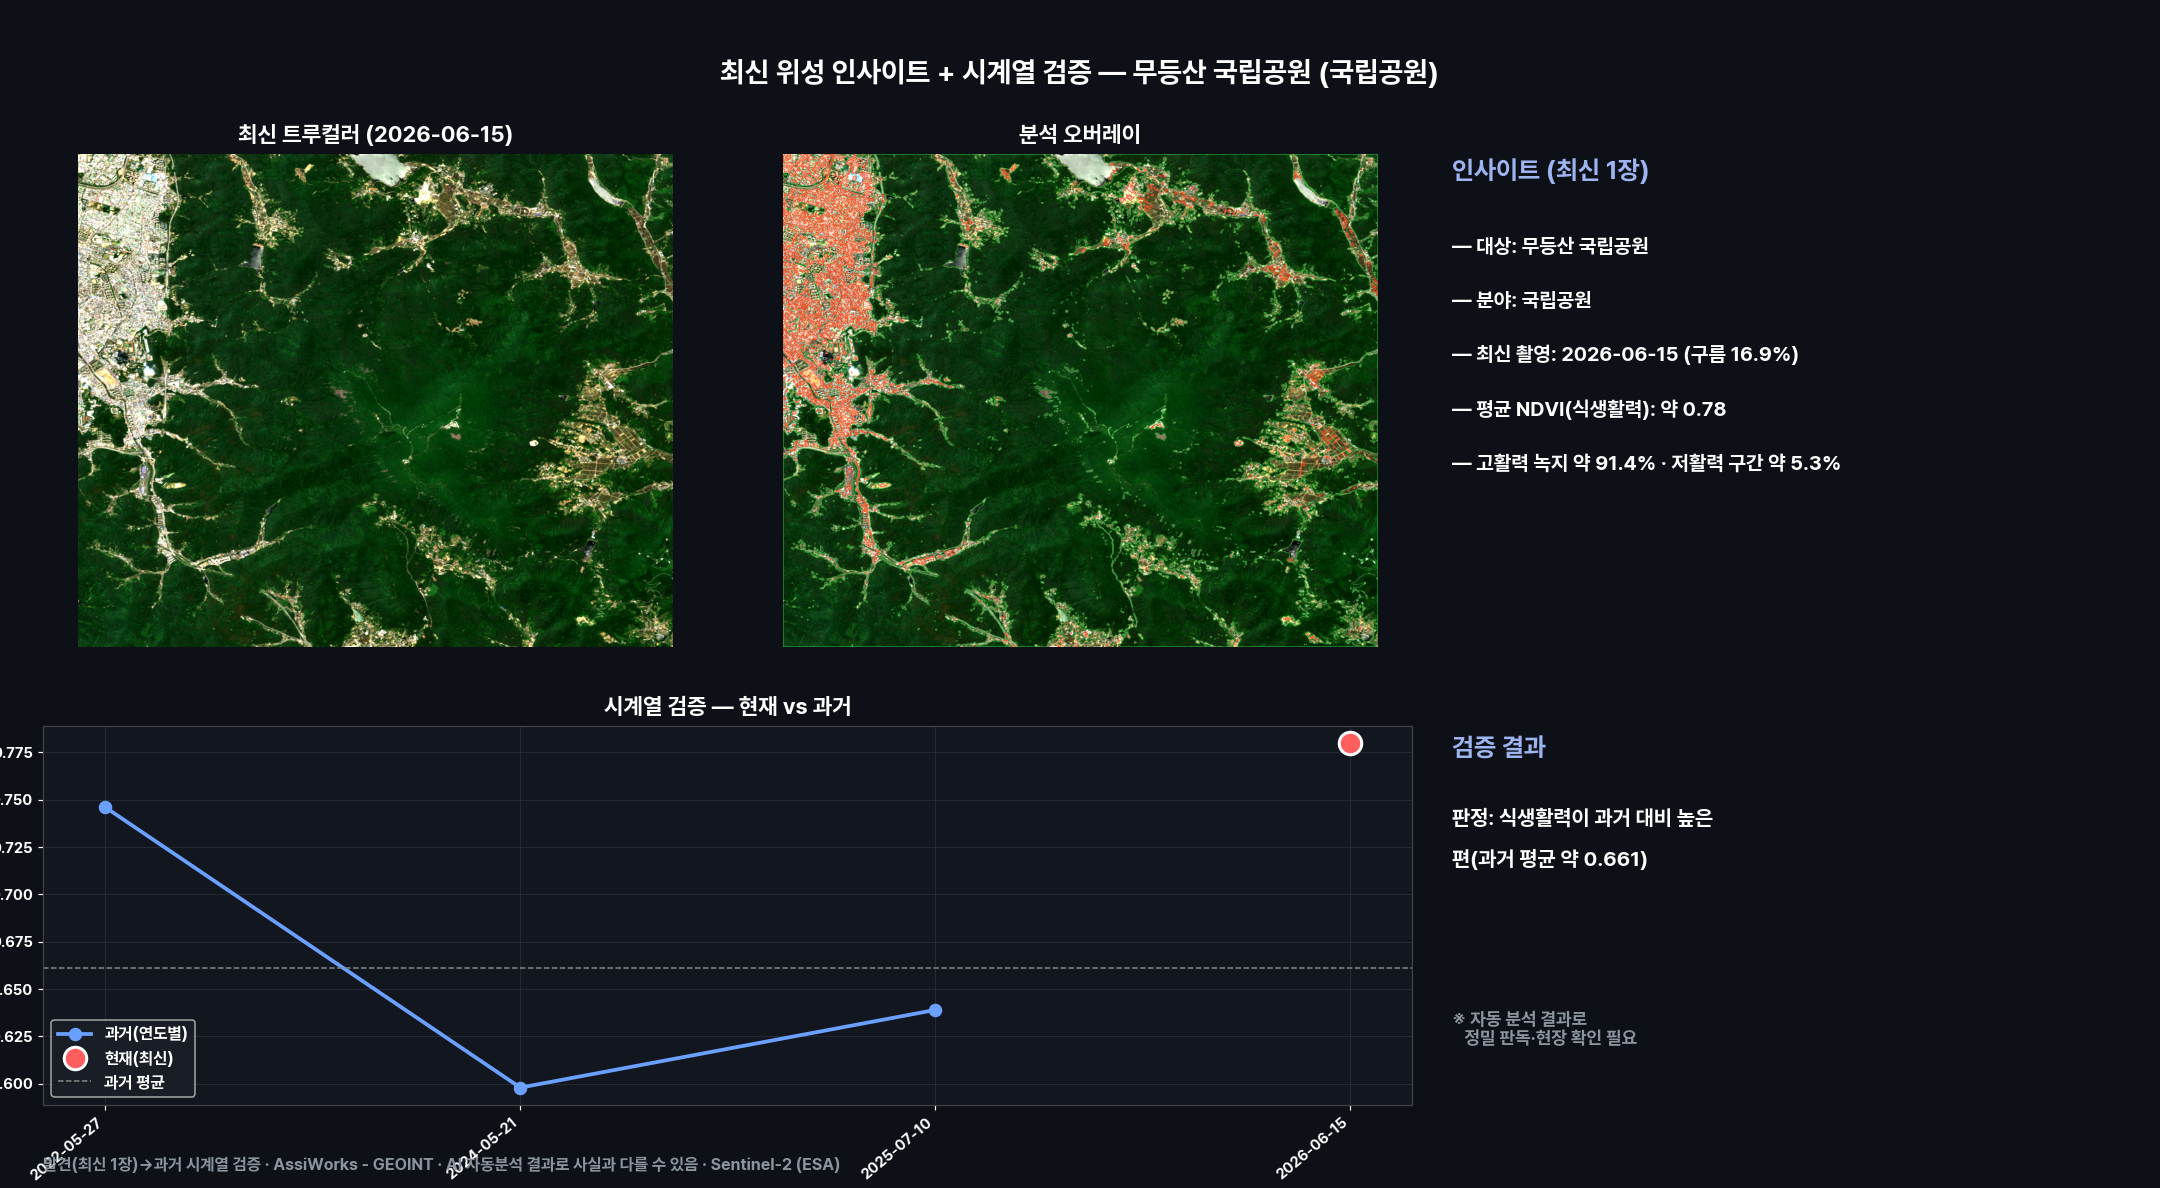2160x1188 pixels.
Task: Click the 최신 촬영 2026-06-15 cloud 16.9% line
Action: pyautogui.click(x=1625, y=354)
